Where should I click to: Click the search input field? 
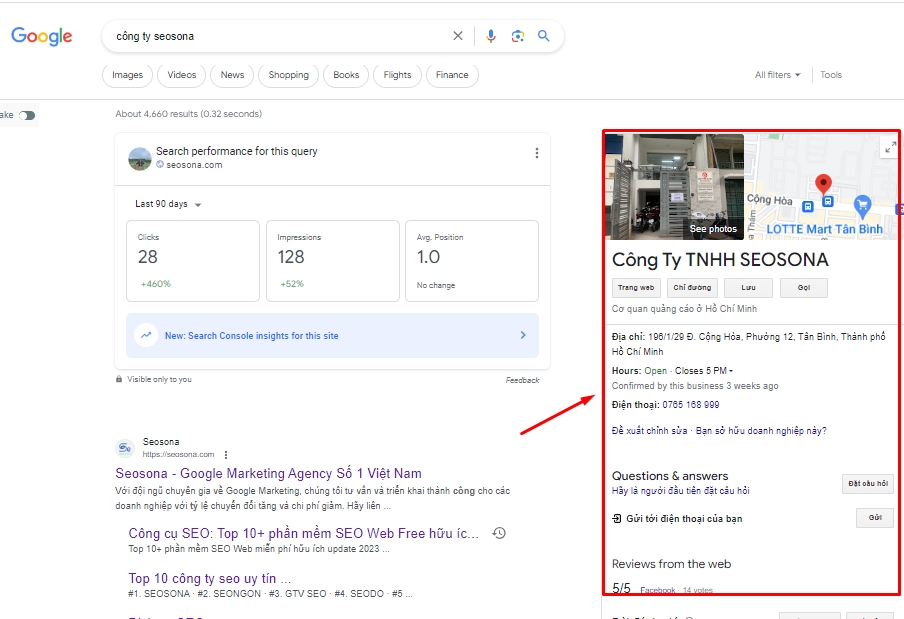coord(280,36)
